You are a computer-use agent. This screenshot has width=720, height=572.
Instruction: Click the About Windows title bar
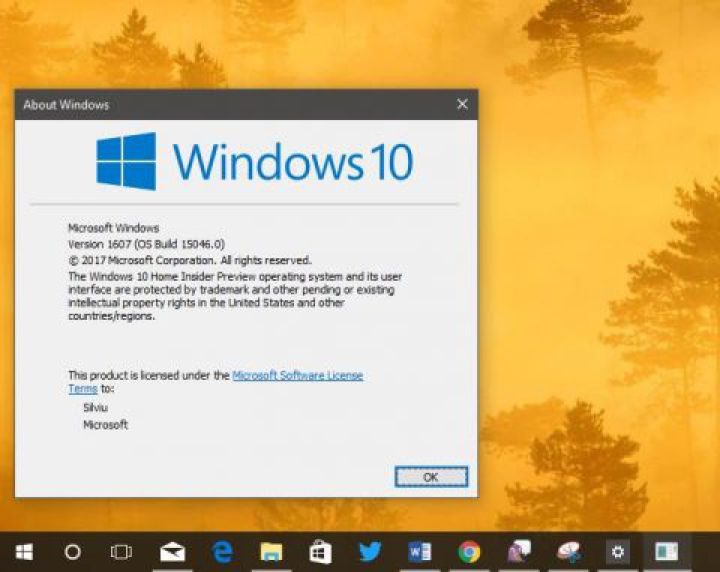(230, 104)
